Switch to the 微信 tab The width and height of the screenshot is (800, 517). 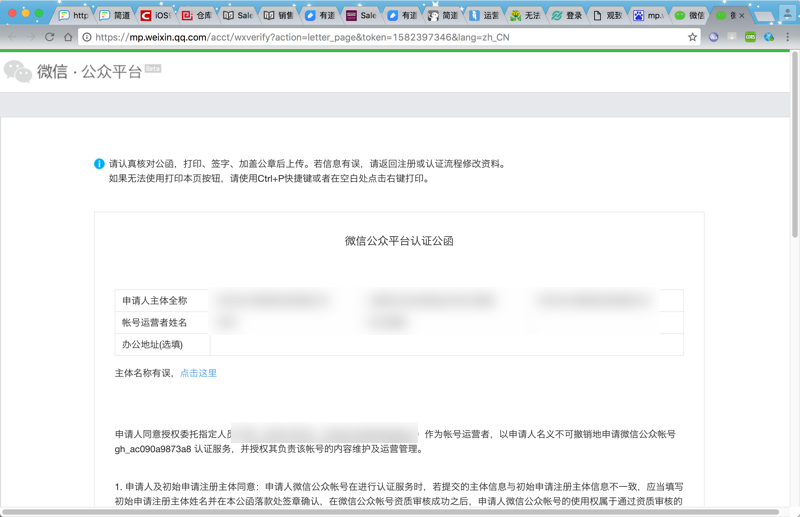coord(689,16)
